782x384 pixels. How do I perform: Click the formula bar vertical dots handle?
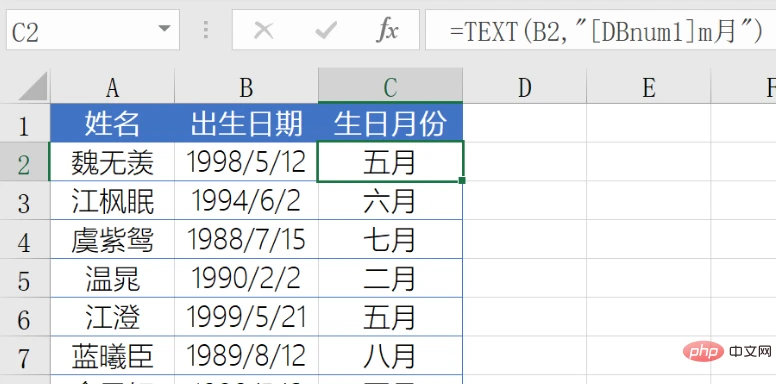click(x=205, y=30)
